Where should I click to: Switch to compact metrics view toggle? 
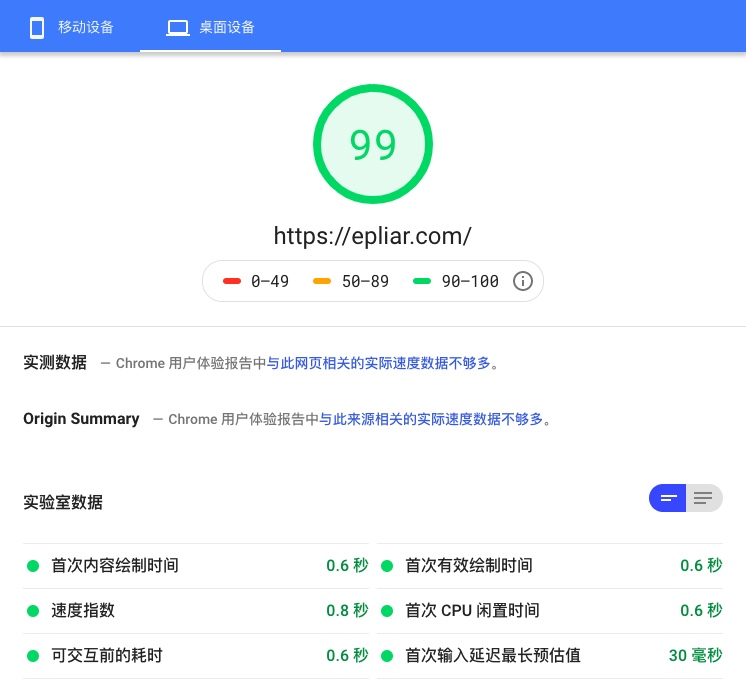tap(667, 498)
